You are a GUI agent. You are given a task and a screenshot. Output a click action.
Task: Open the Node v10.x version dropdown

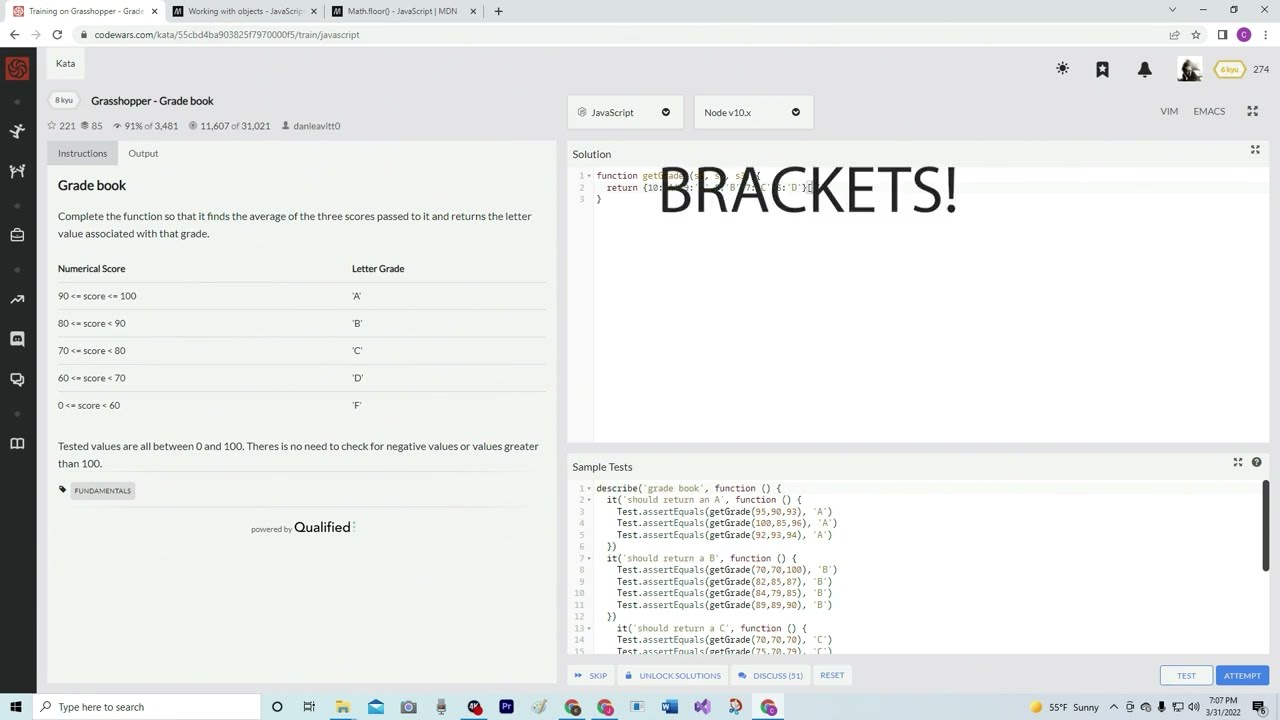point(753,112)
